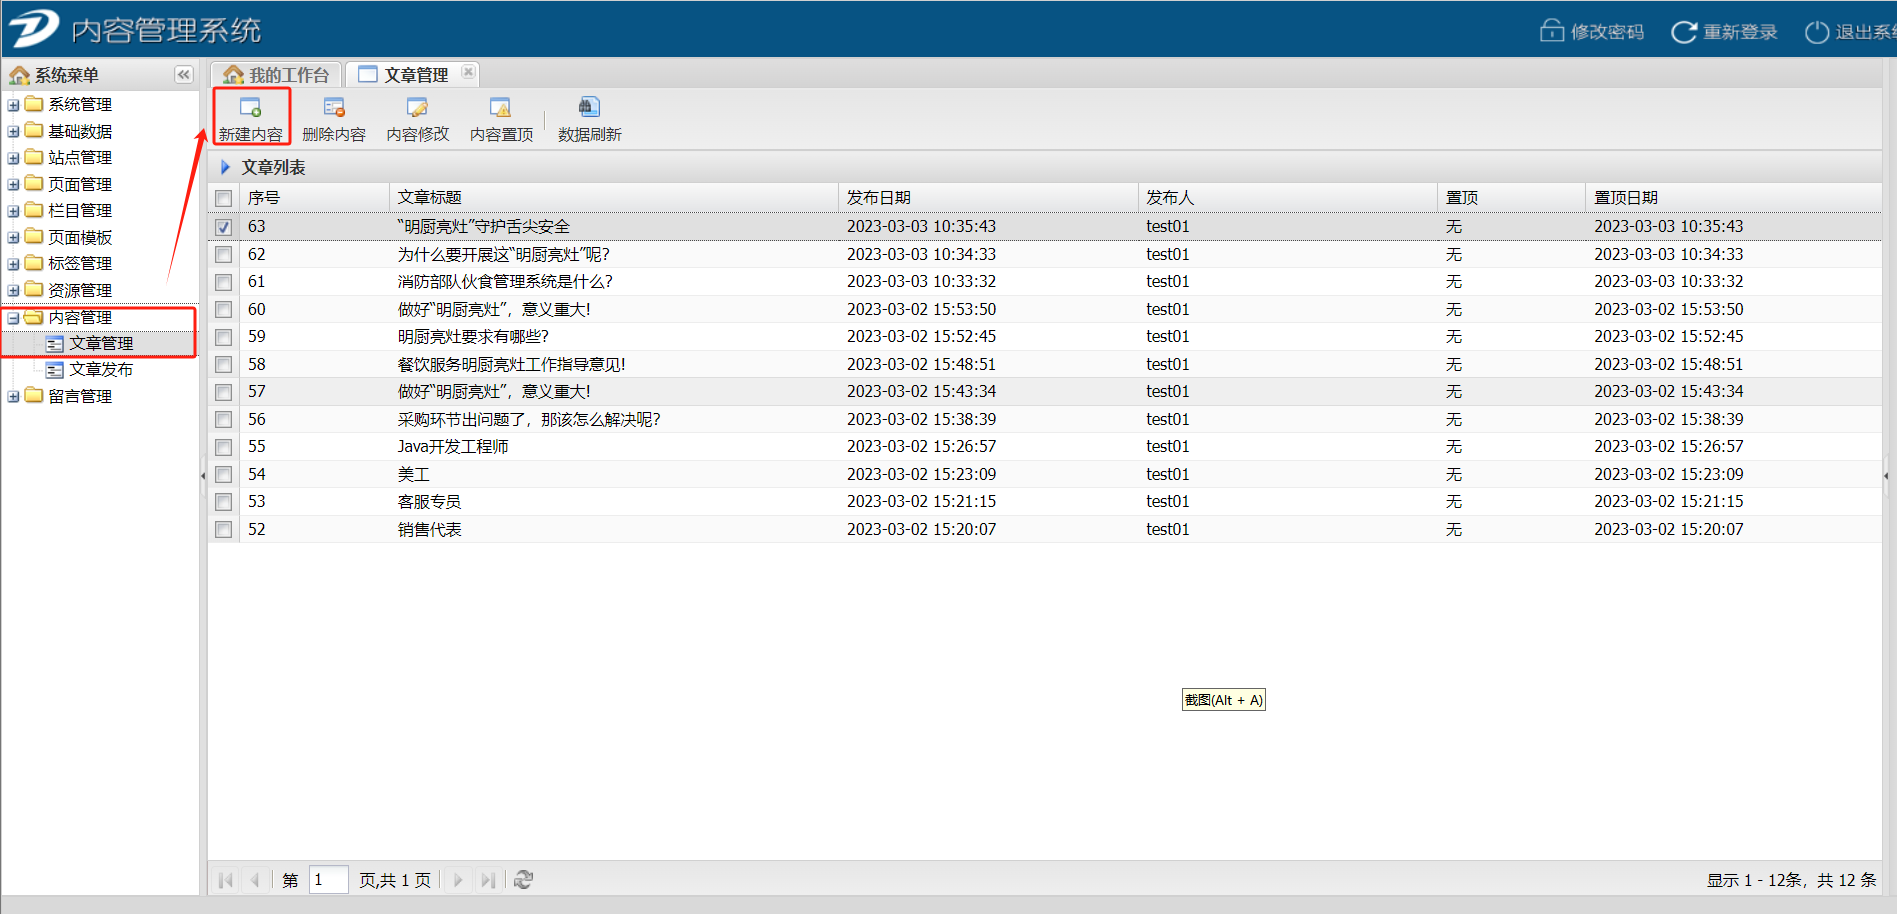Image resolution: width=1897 pixels, height=914 pixels.
Task: Open the Content Edit (内容修改) tool
Action: pyautogui.click(x=417, y=108)
